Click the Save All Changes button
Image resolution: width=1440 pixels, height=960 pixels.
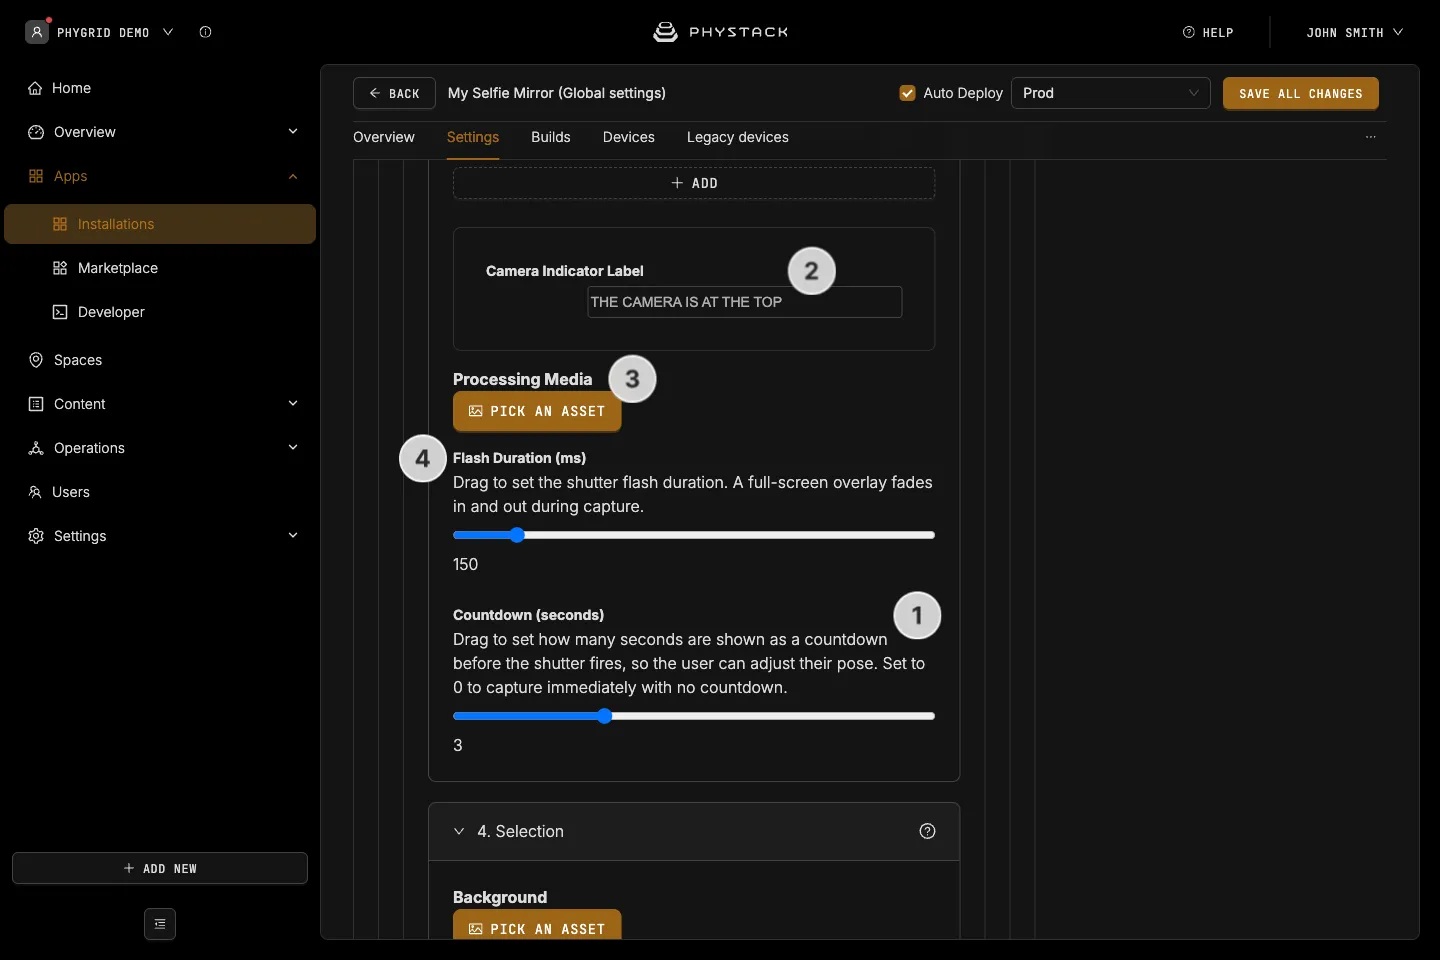click(1301, 93)
